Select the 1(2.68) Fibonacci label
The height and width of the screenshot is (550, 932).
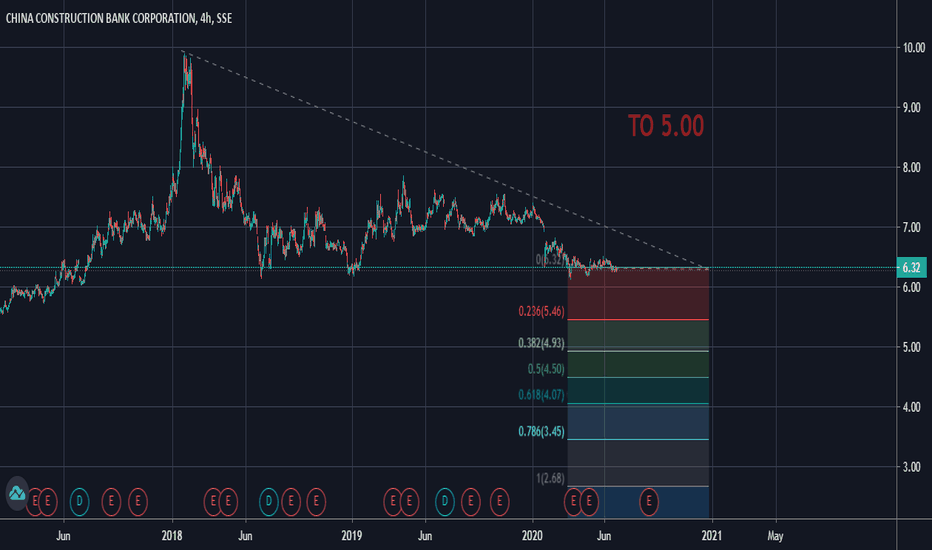(550, 478)
